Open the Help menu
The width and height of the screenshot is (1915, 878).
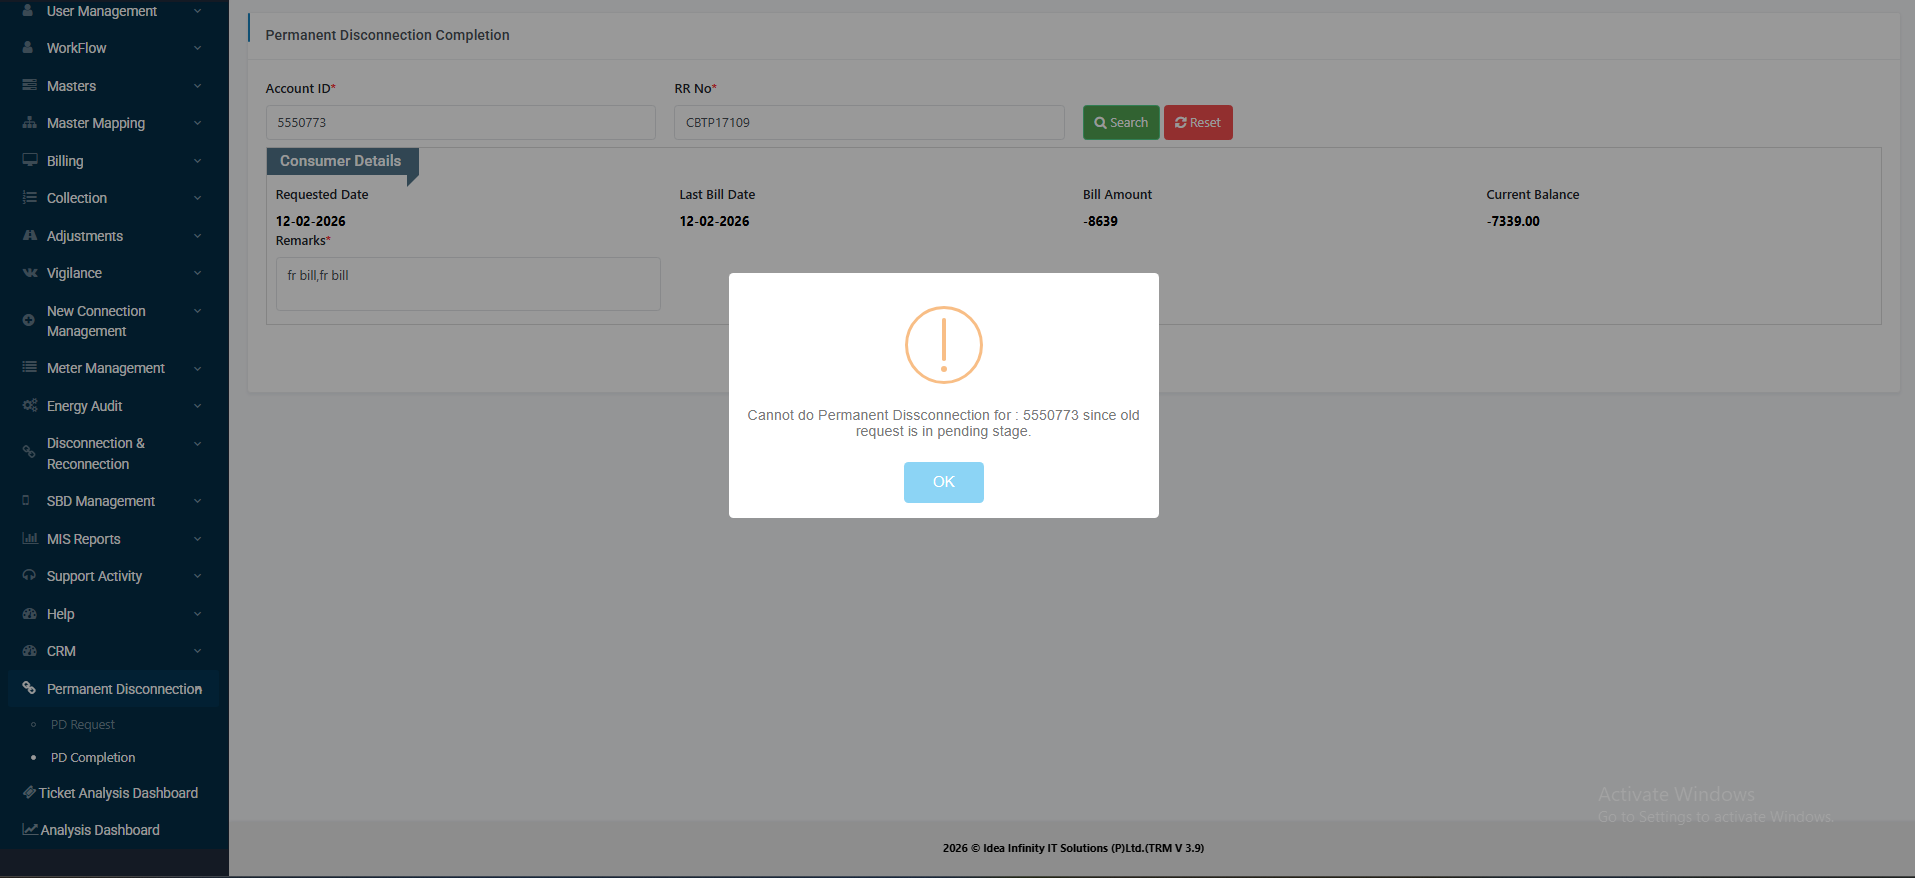pyautogui.click(x=113, y=614)
